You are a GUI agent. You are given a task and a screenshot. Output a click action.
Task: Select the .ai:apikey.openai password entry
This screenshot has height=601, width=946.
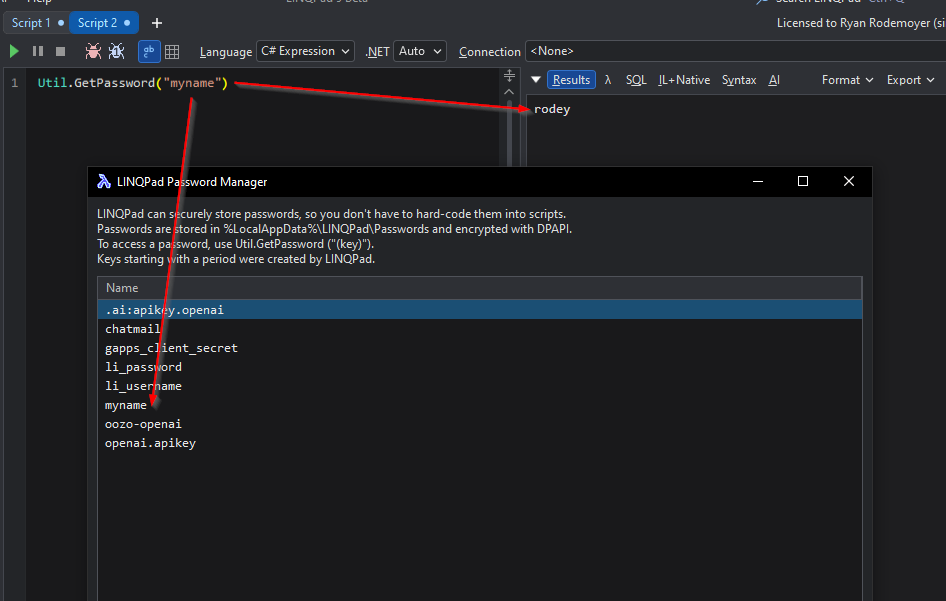480,310
